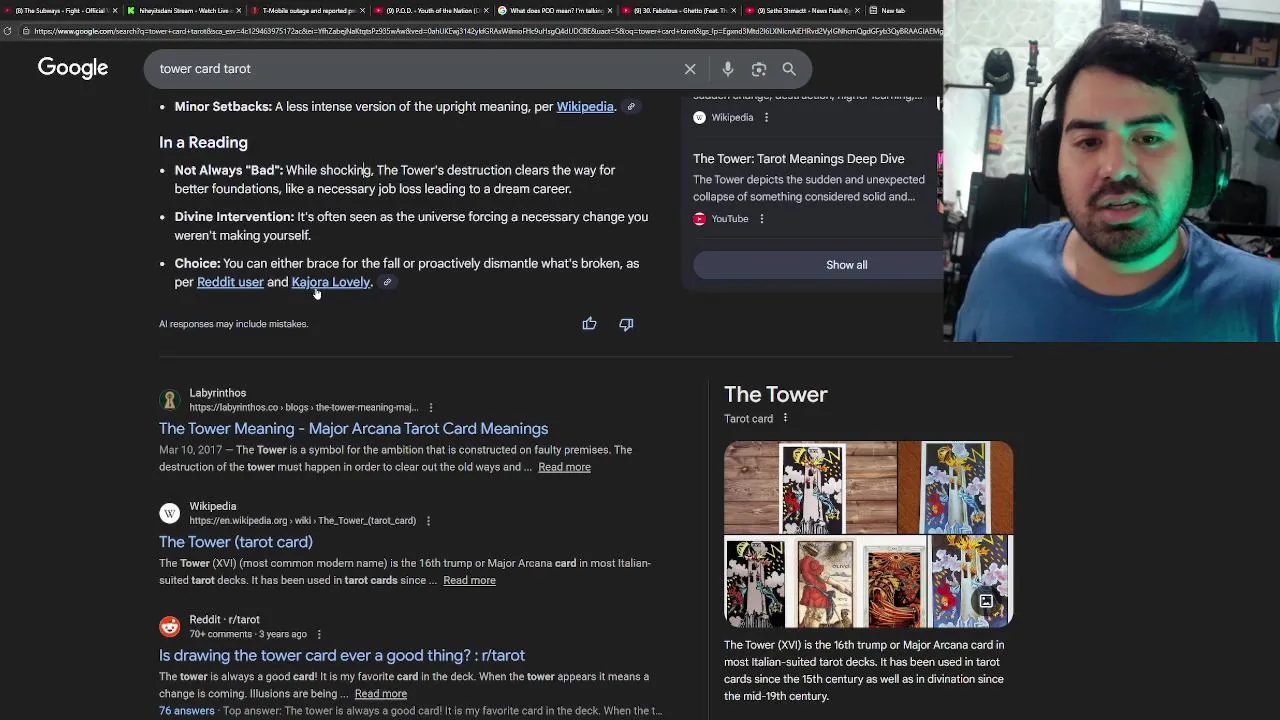Image resolution: width=1280 pixels, height=720 pixels.
Task: Open the top-left Tower card on wood thumbnail
Action: pyautogui.click(x=810, y=488)
